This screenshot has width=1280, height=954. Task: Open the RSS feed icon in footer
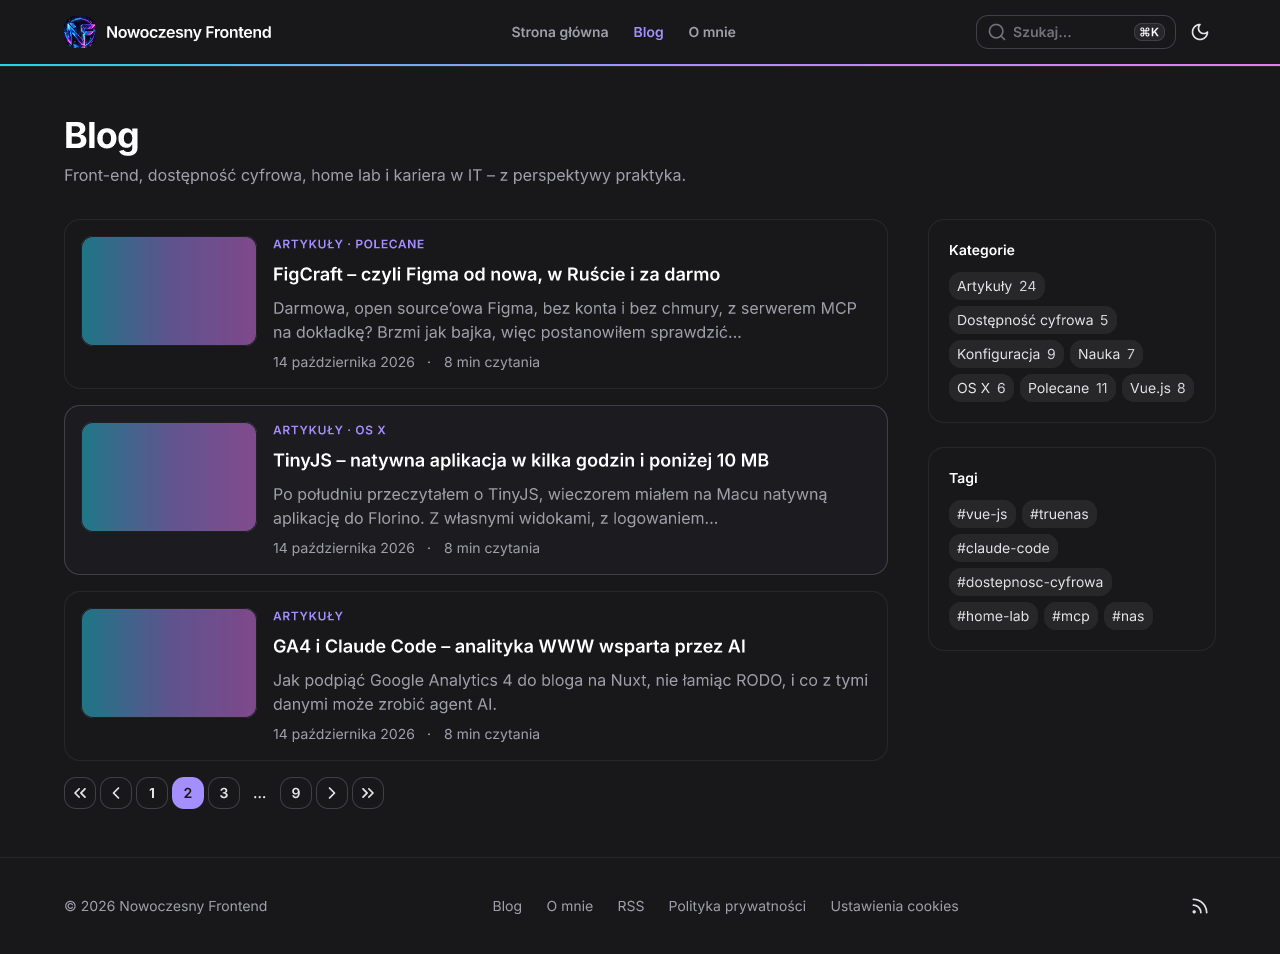(1200, 906)
